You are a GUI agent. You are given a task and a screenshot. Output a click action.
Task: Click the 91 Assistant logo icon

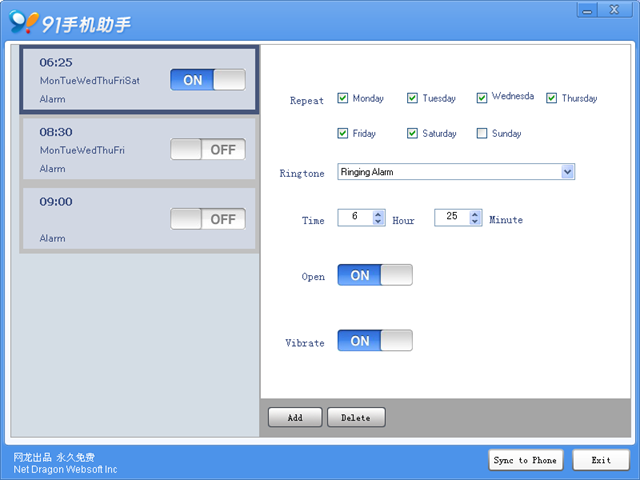coord(24,22)
